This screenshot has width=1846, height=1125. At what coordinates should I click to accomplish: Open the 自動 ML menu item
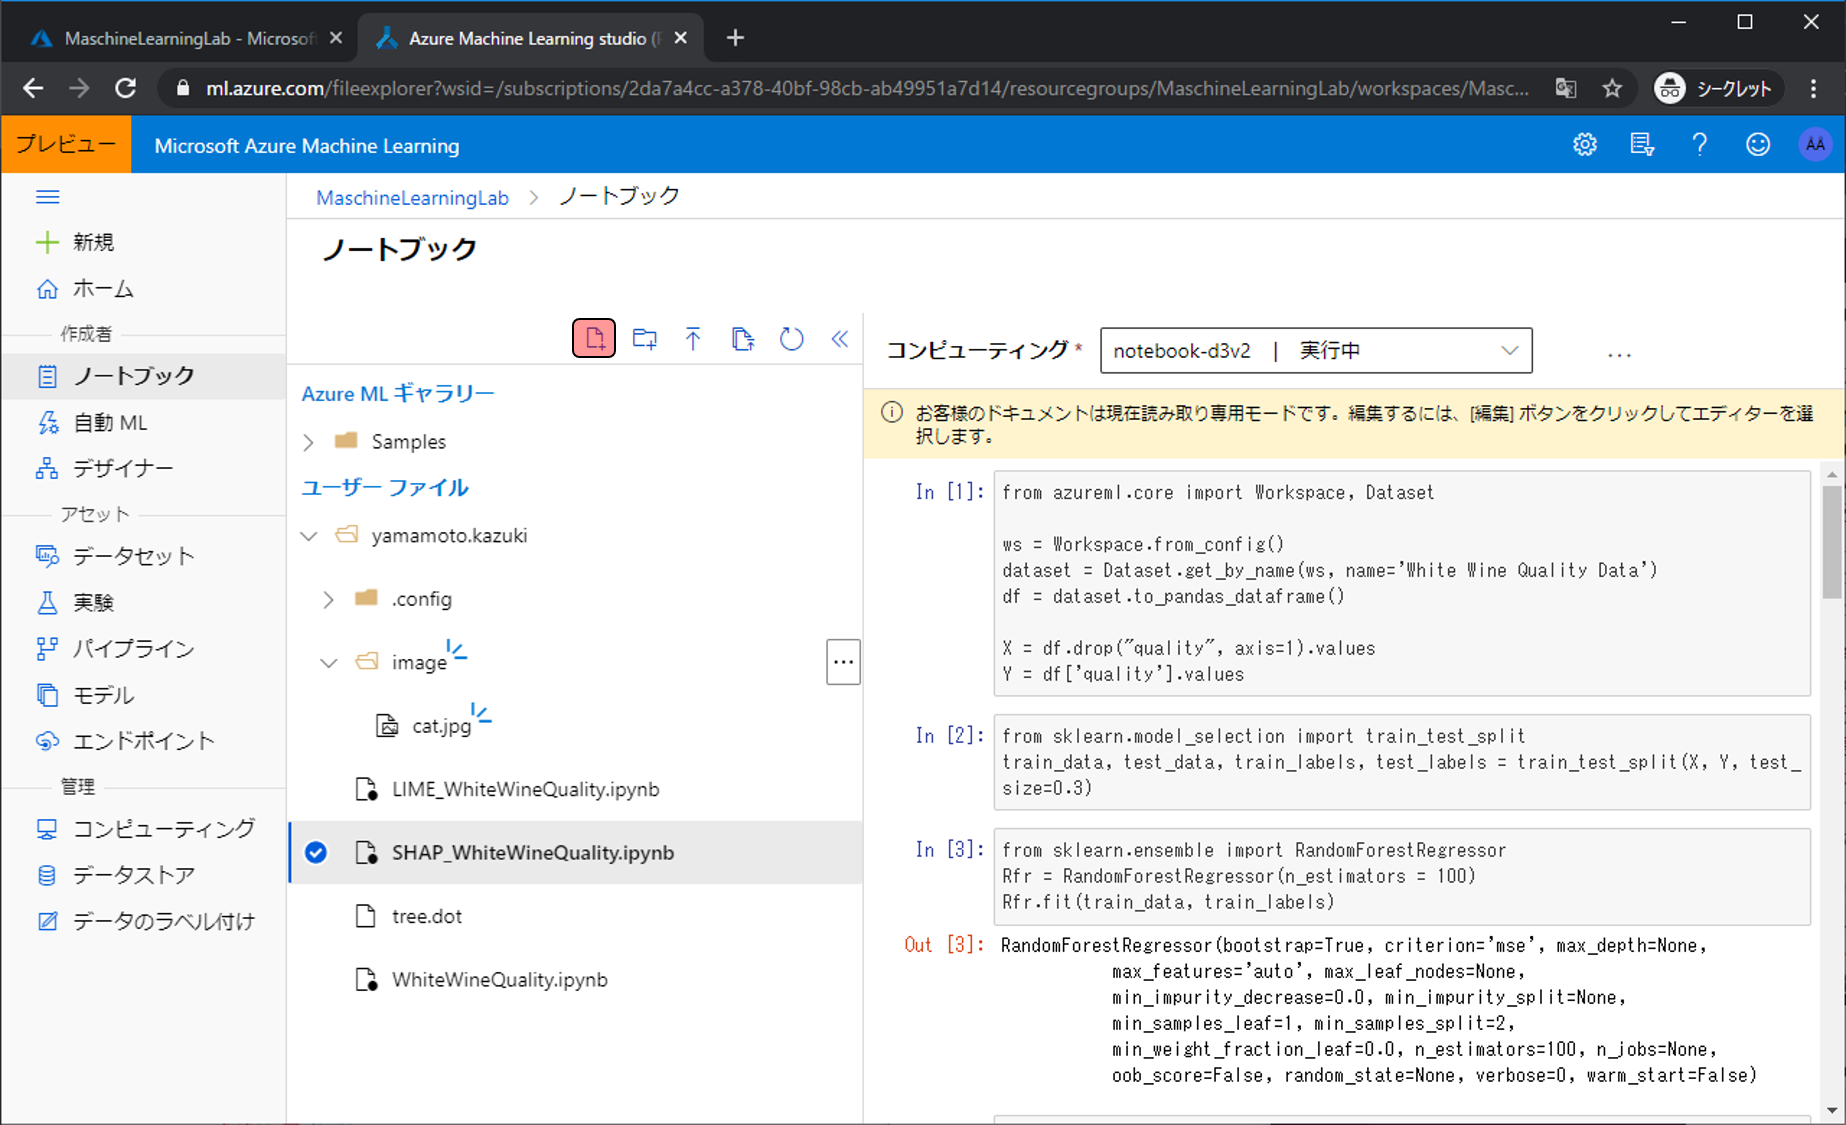coord(110,423)
